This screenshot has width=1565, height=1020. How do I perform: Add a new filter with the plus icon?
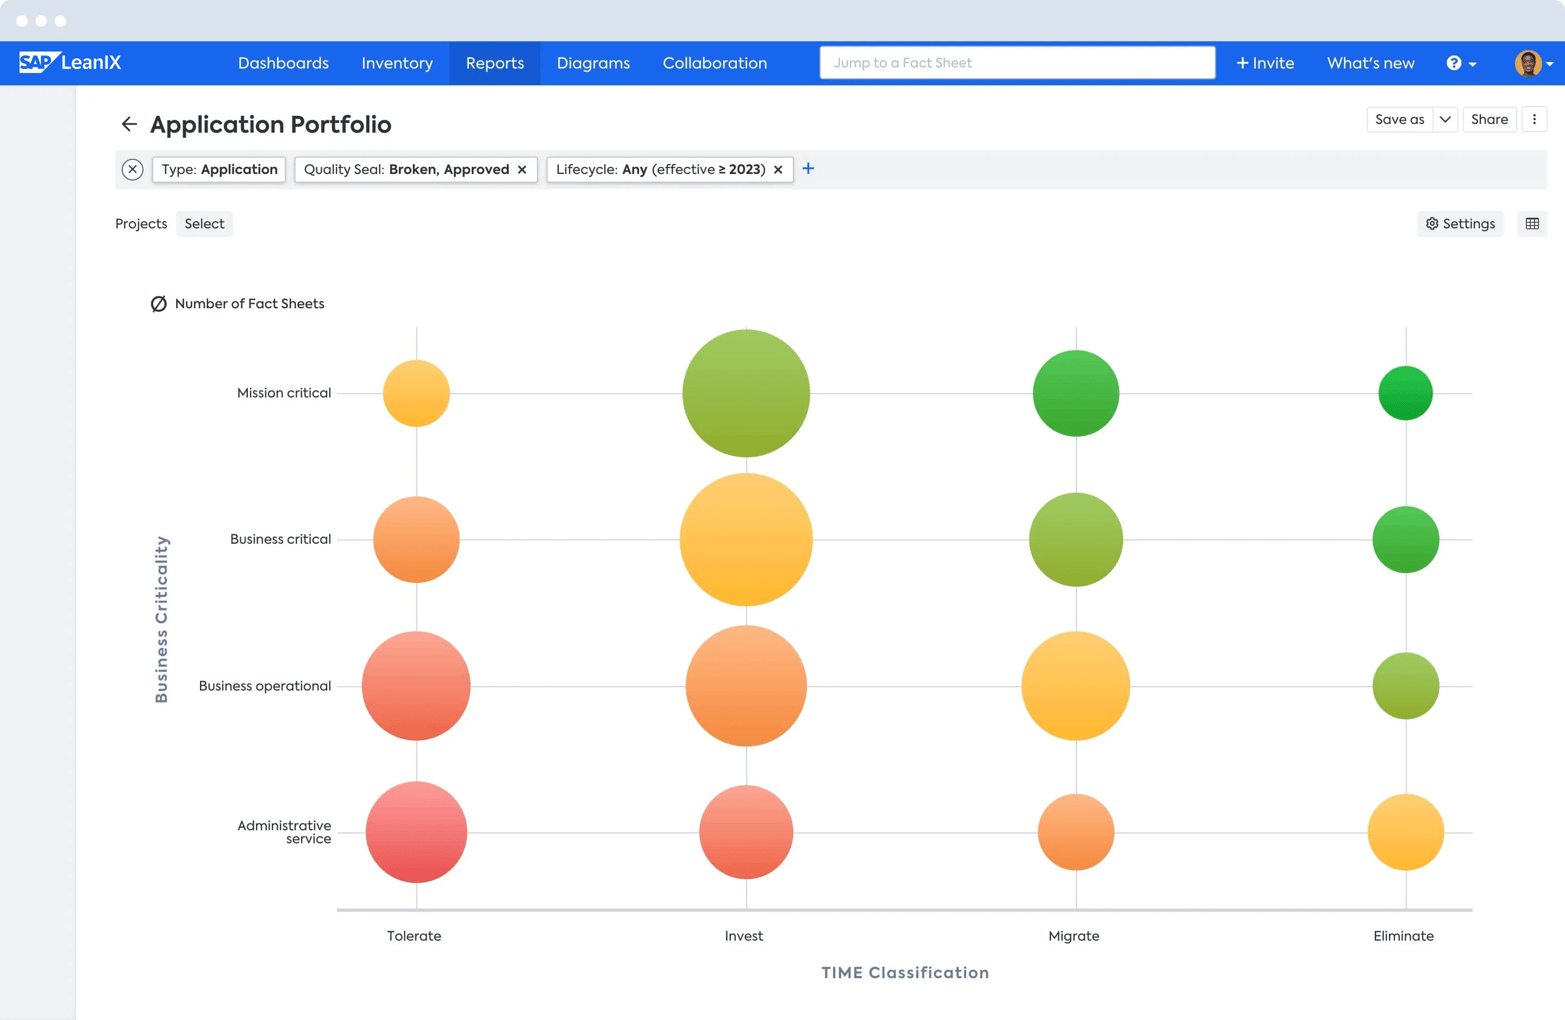(x=808, y=169)
